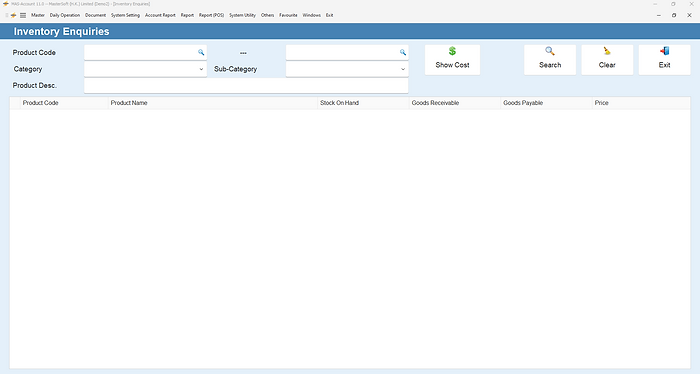Open the Others menu
Screen dimensions: 700x374
tap(267, 15)
